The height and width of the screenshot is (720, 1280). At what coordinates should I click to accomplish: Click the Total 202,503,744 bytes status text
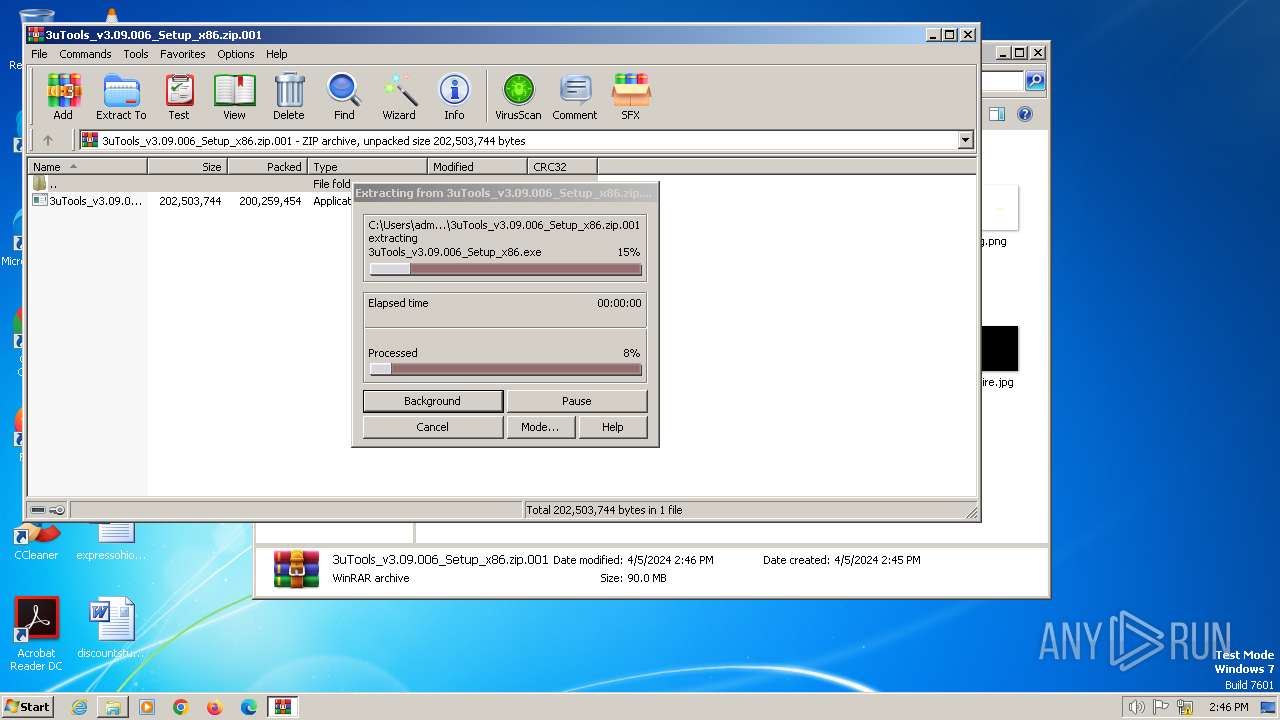(604, 510)
